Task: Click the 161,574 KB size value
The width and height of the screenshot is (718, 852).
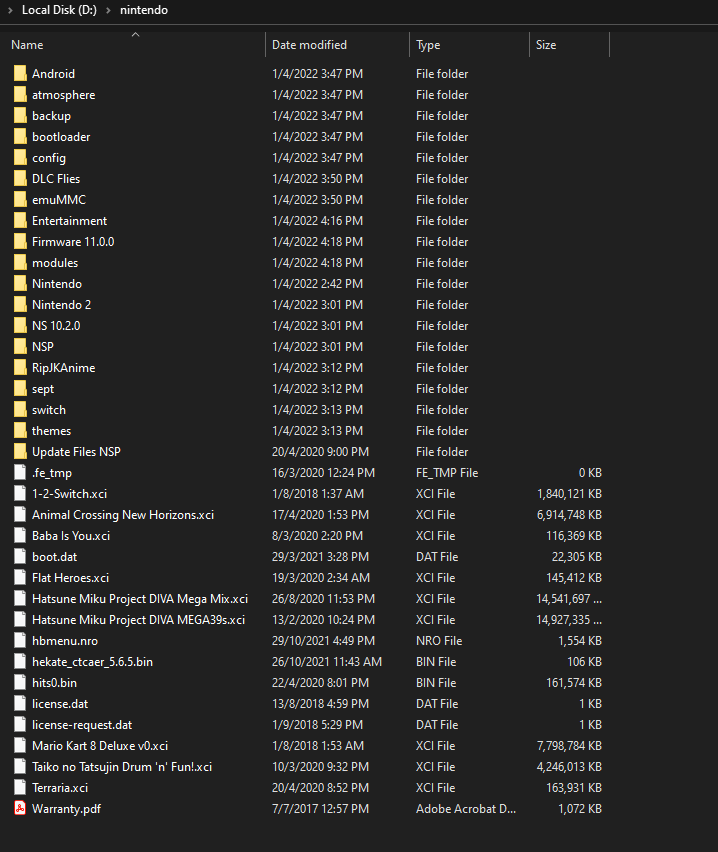Action: click(574, 682)
